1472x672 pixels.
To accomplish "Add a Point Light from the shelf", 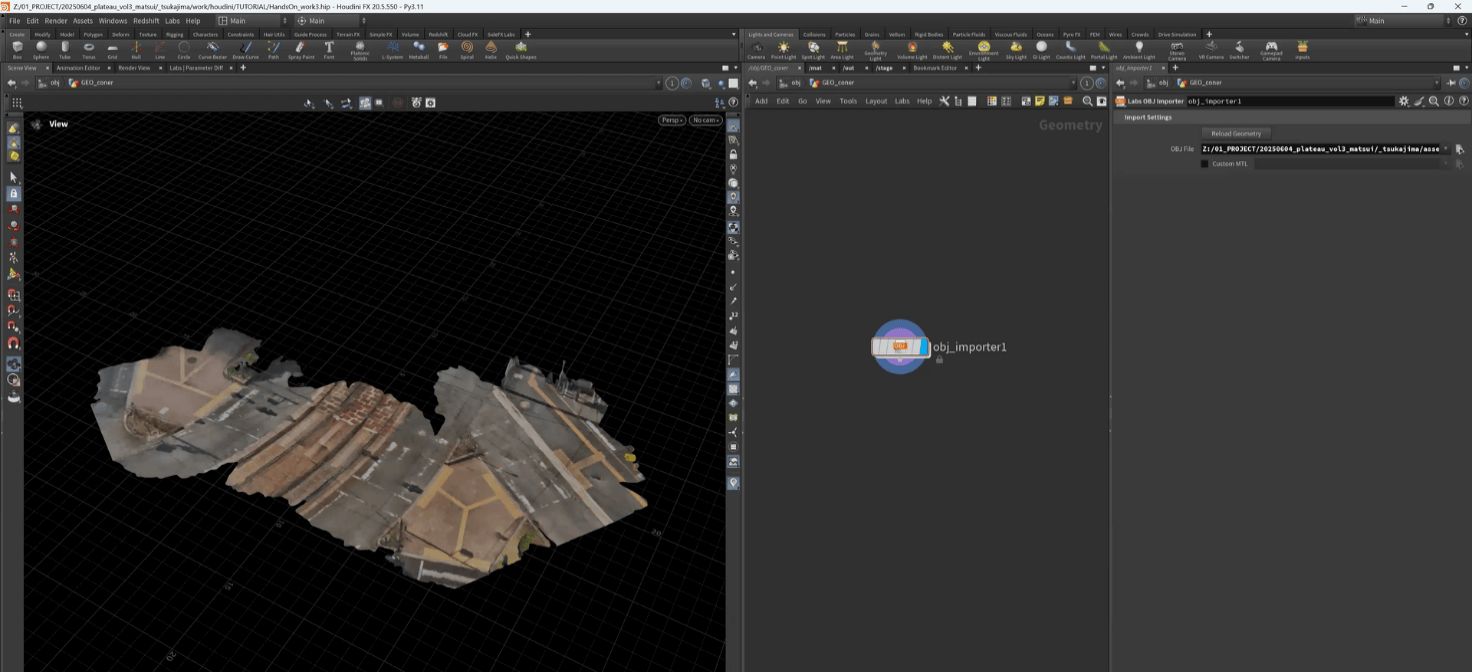I will point(783,49).
